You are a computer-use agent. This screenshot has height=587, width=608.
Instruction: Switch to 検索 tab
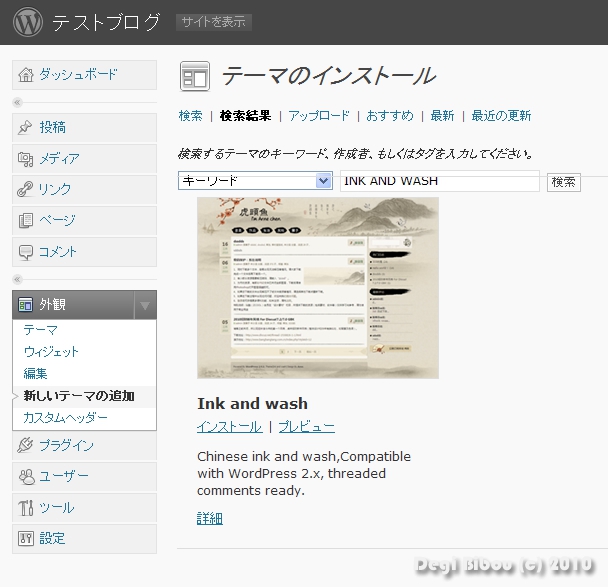[x=190, y=116]
